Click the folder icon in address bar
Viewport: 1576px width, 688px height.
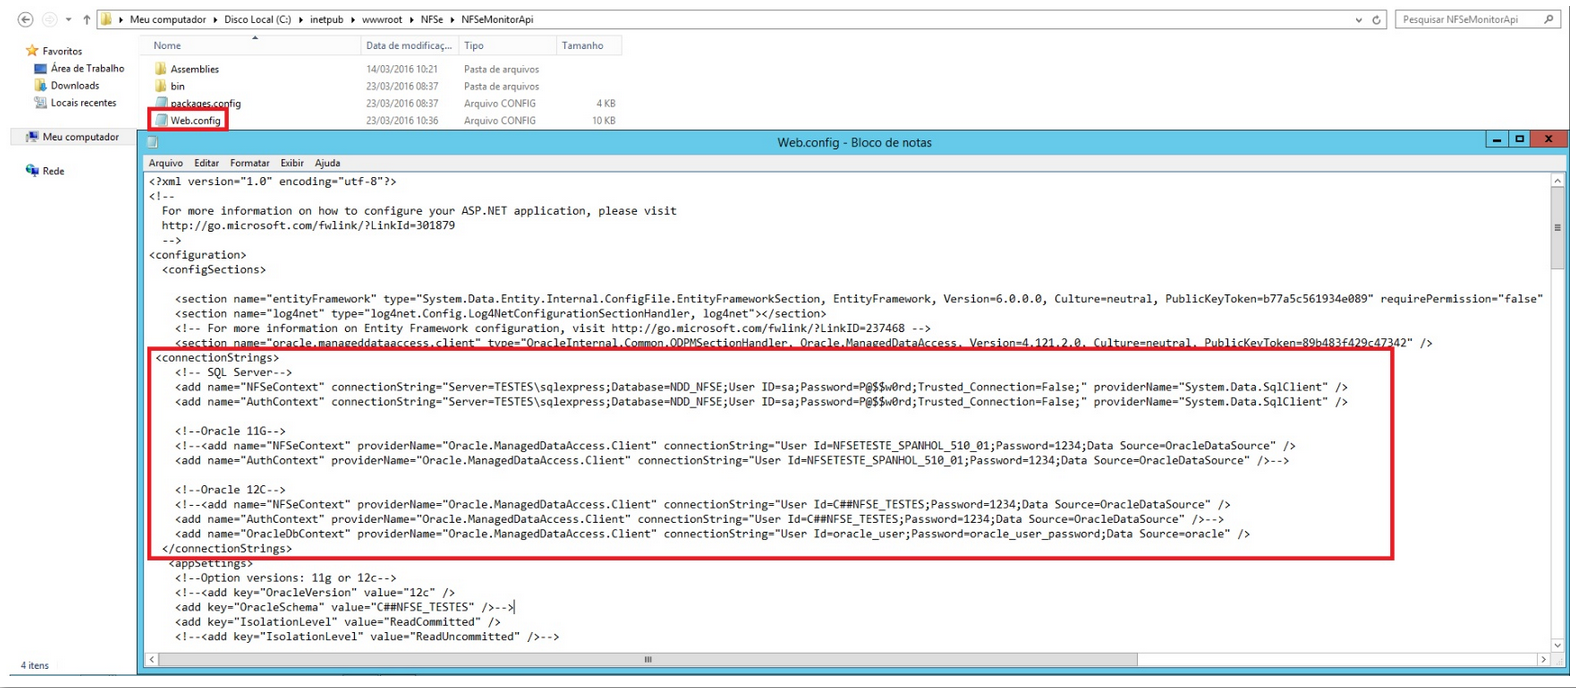(107, 19)
